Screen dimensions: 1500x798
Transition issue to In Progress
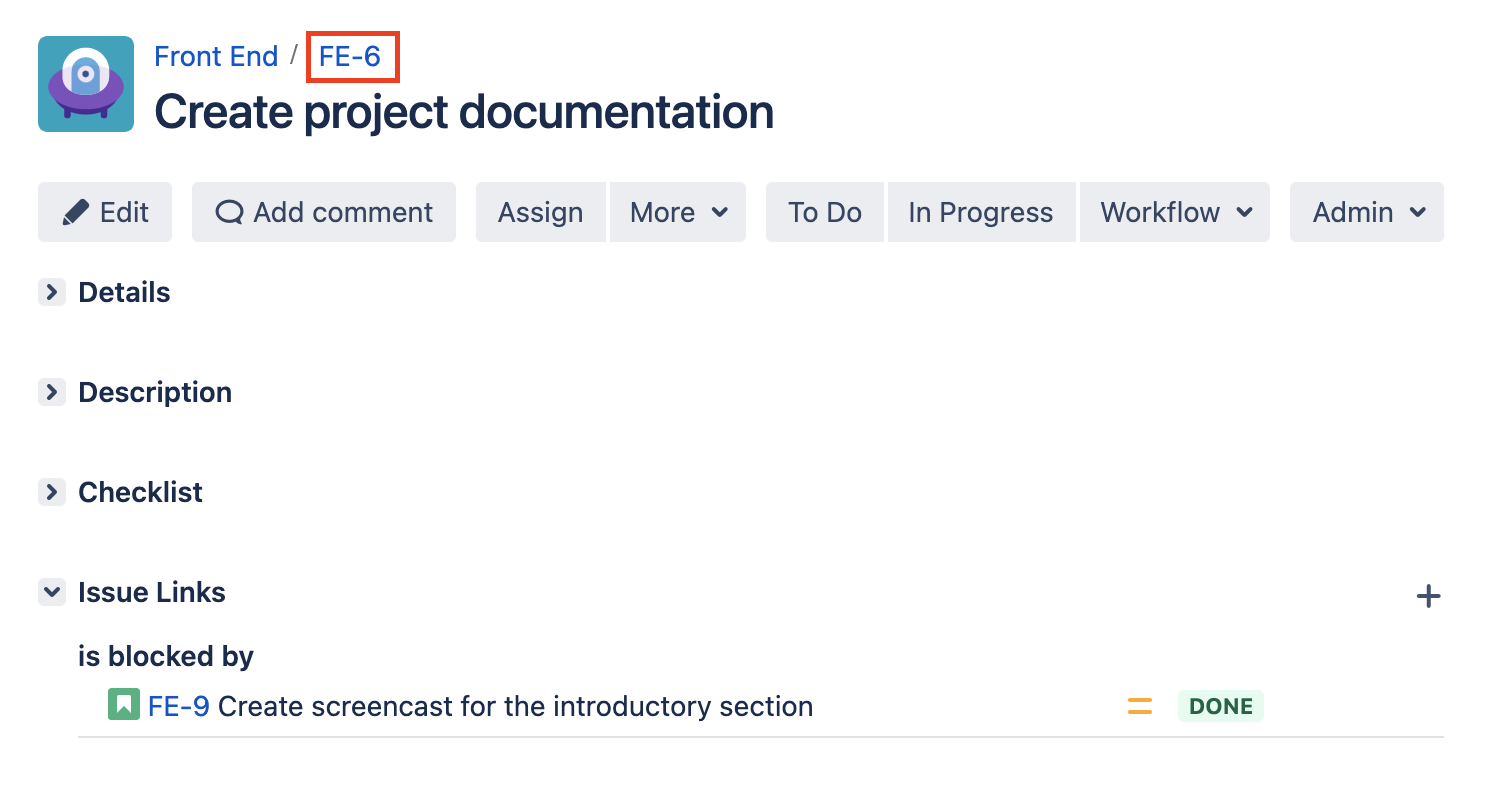pyautogui.click(x=981, y=212)
